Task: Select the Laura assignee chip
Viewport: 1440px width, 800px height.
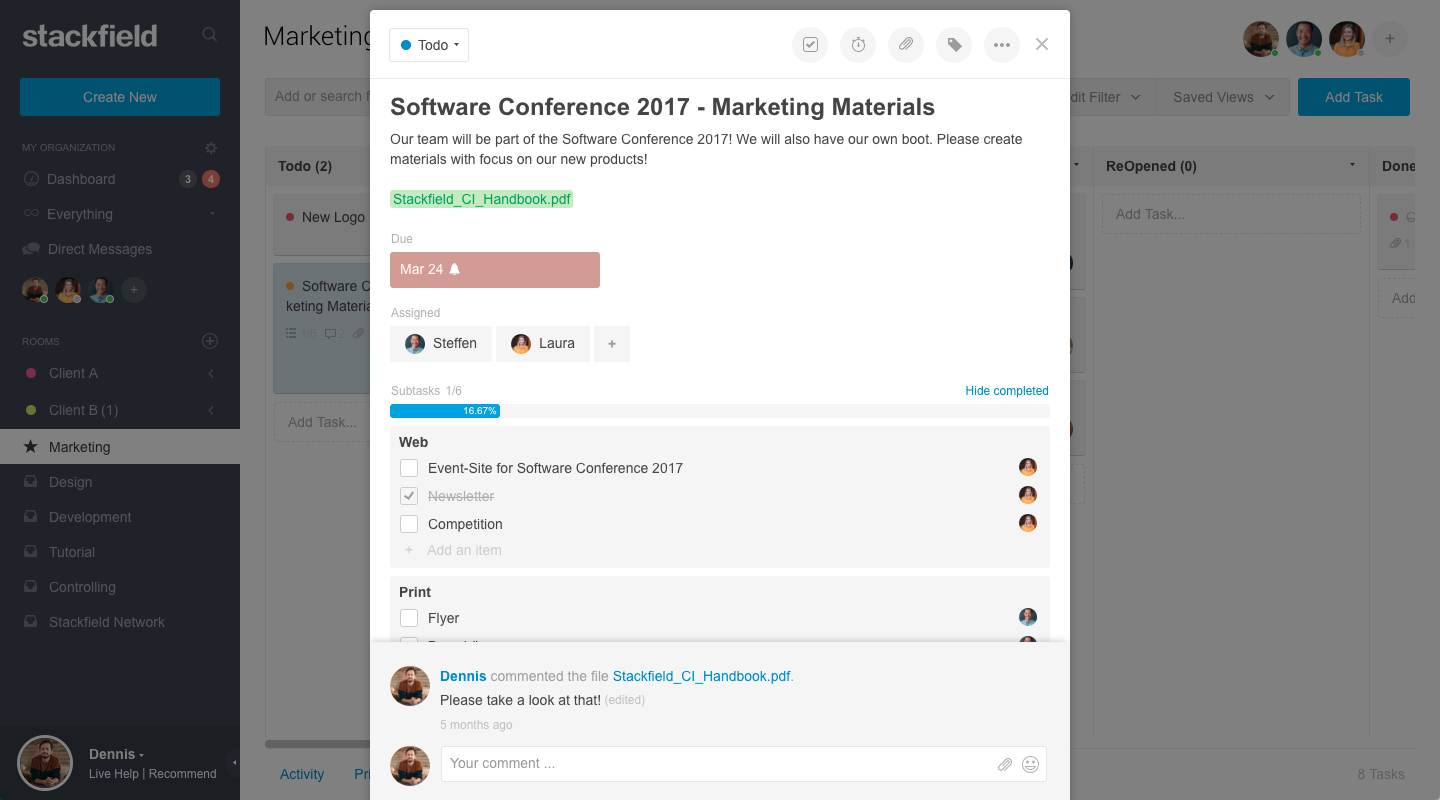Action: click(x=543, y=344)
